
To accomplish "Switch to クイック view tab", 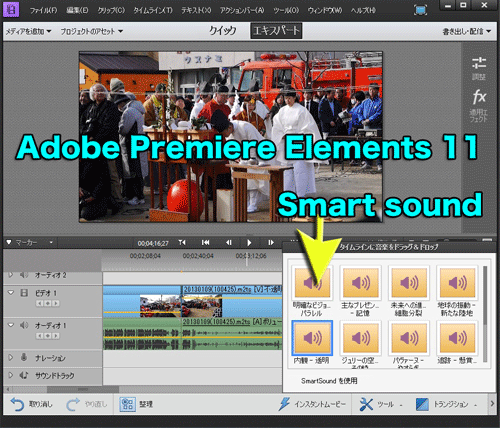I will pos(222,31).
